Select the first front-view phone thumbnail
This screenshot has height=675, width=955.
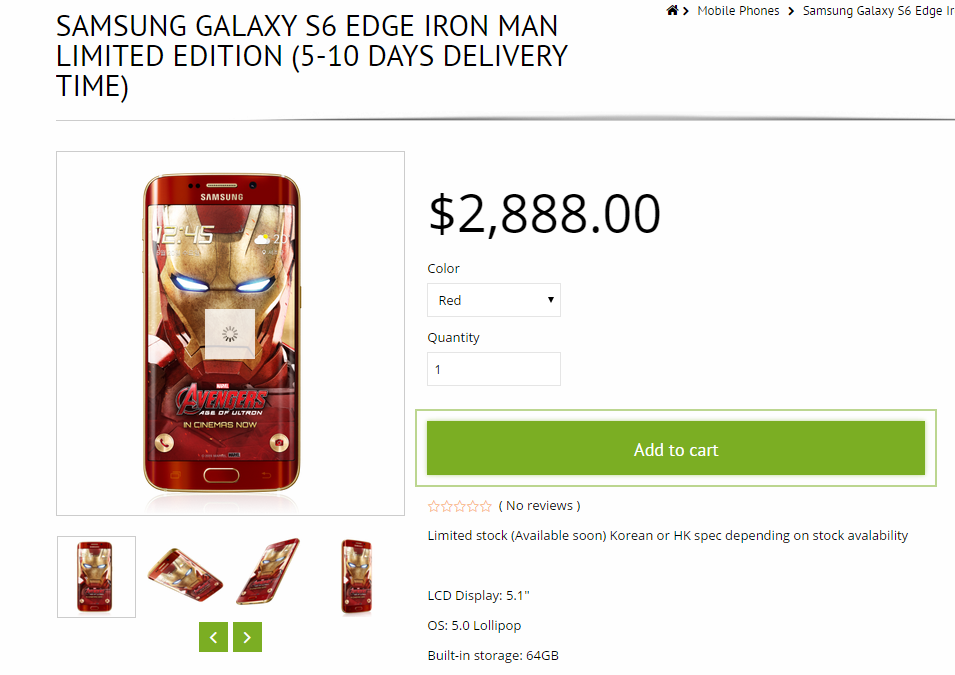point(96,577)
